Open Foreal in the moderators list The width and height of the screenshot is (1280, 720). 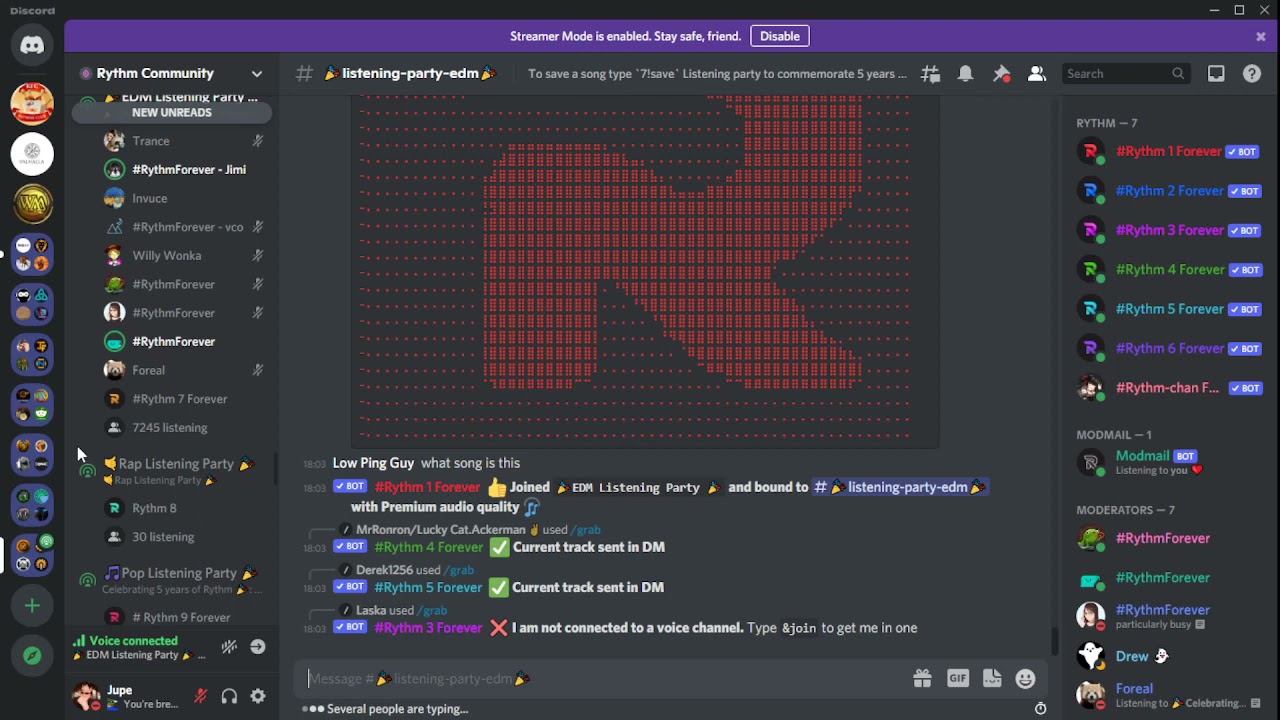click(x=1168, y=695)
